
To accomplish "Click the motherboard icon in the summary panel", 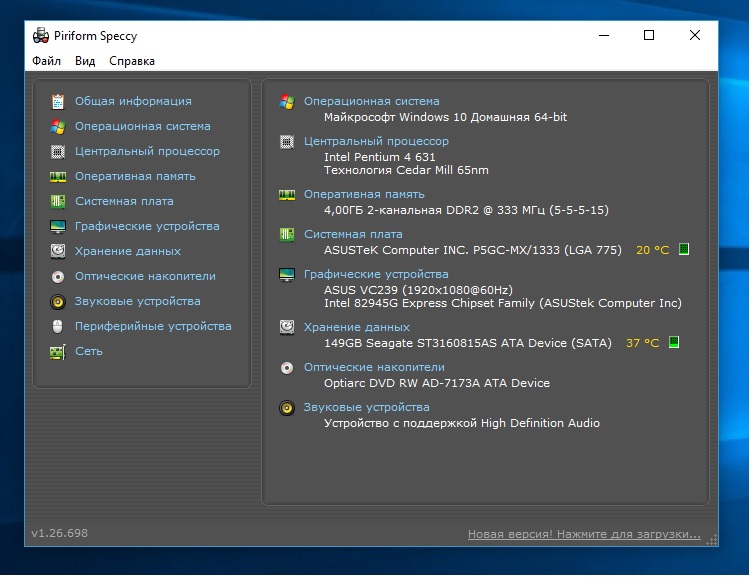I will (x=287, y=235).
